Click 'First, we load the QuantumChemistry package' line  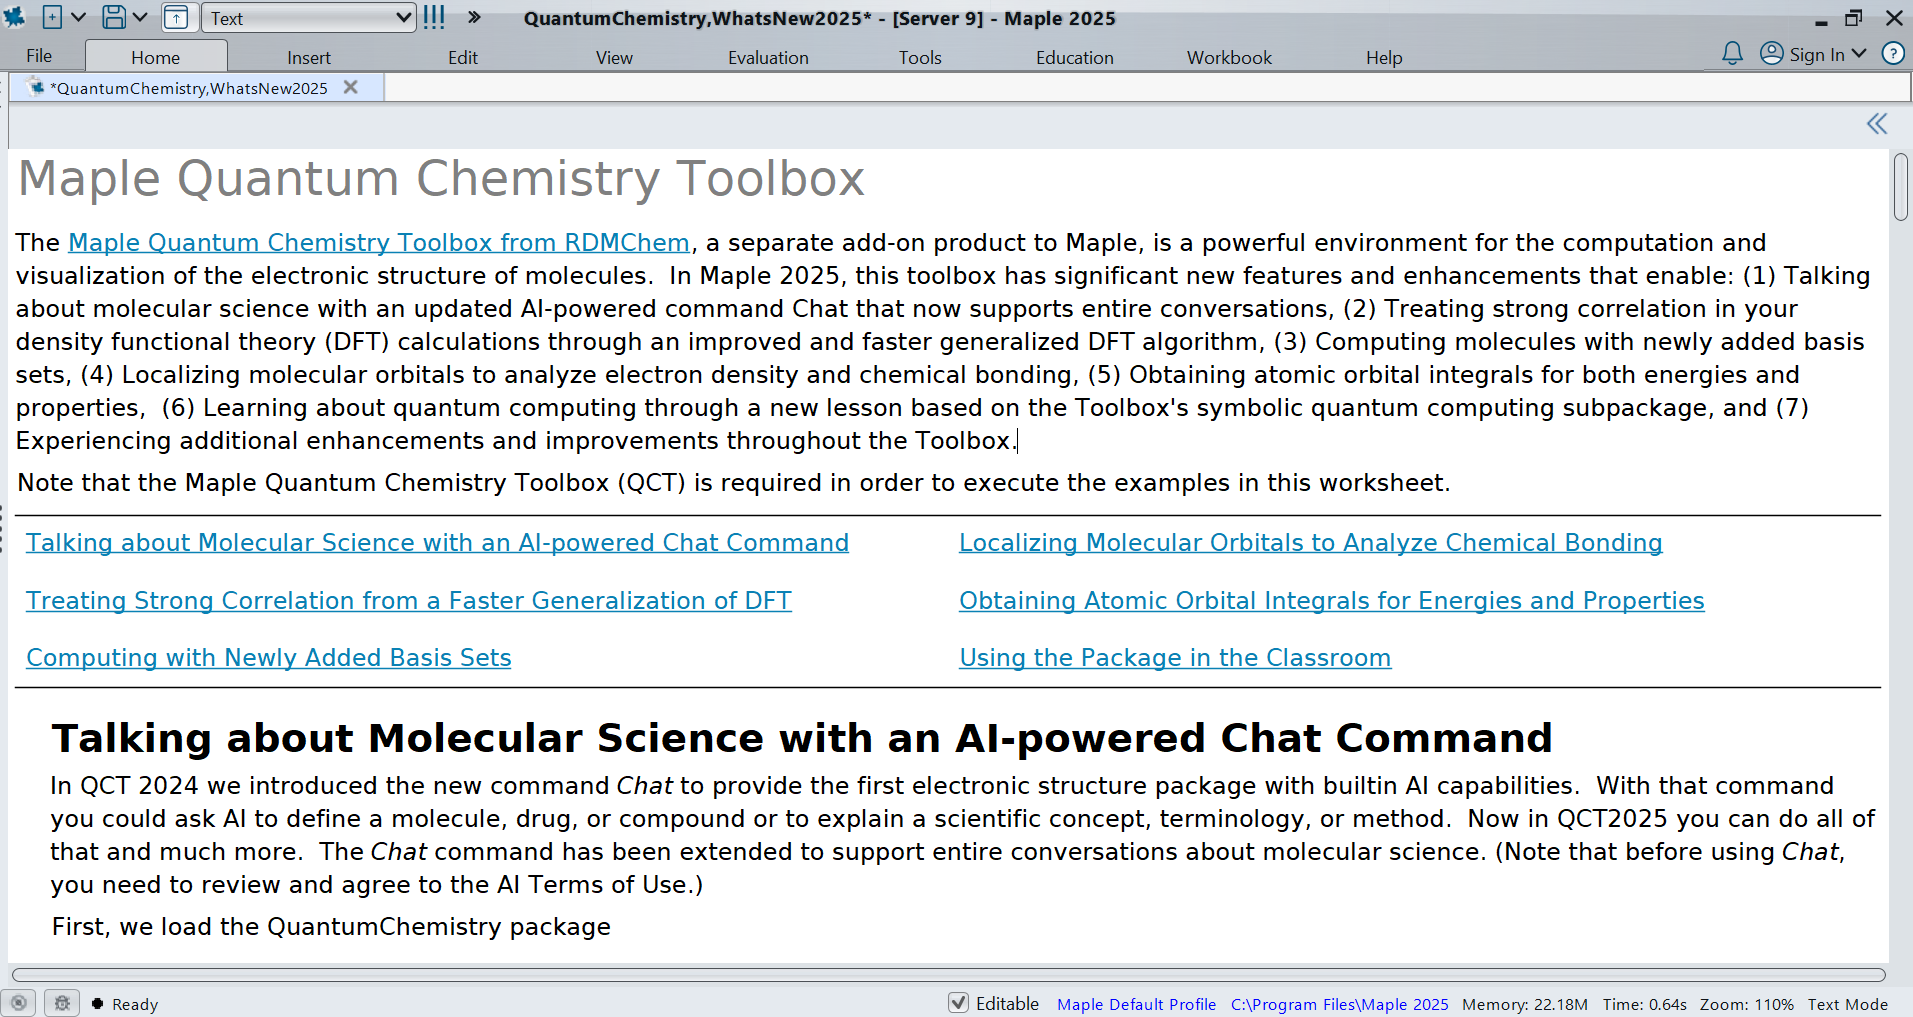click(x=331, y=927)
